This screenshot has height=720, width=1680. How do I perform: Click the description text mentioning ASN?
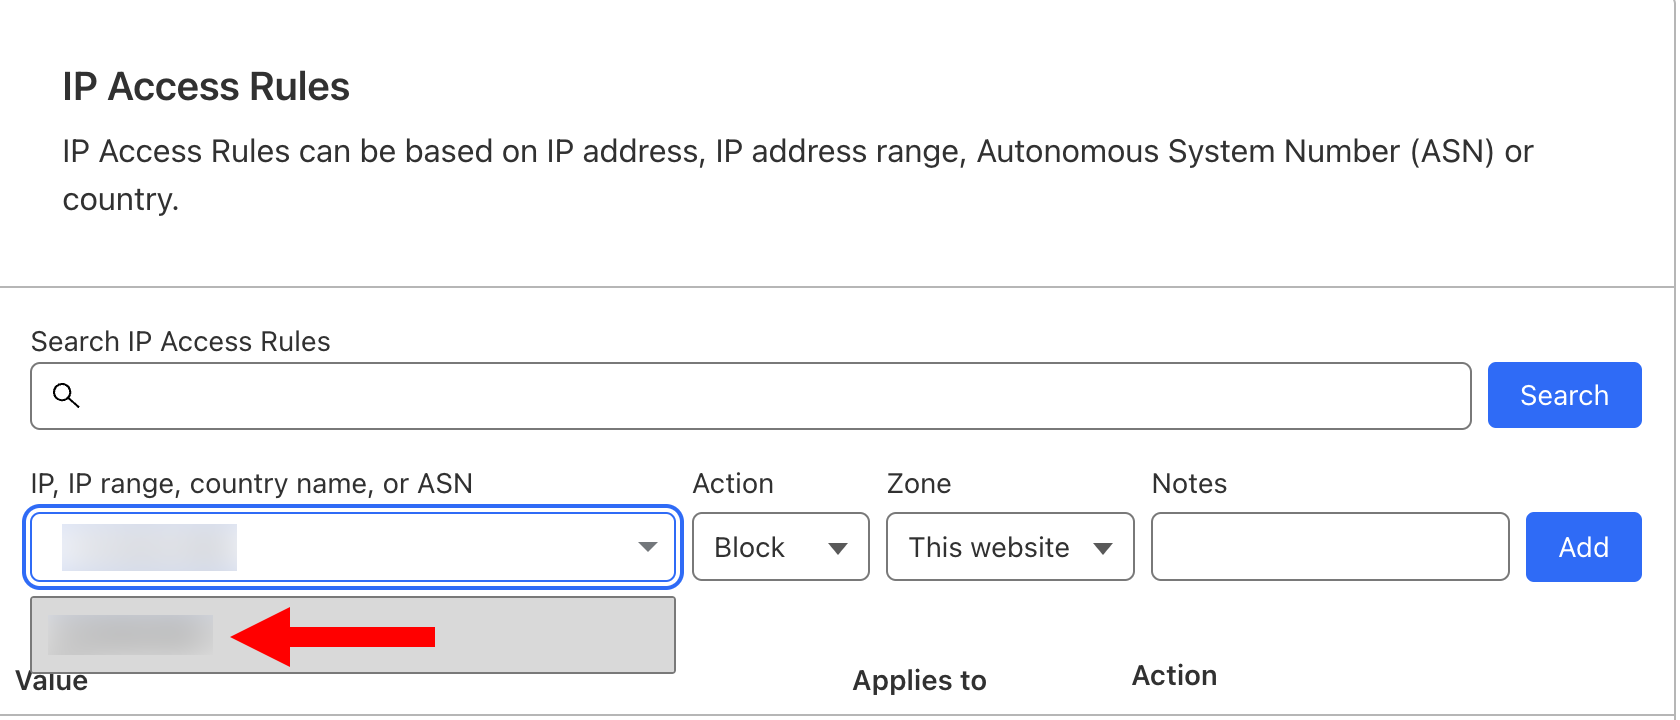pyautogui.click(x=797, y=175)
